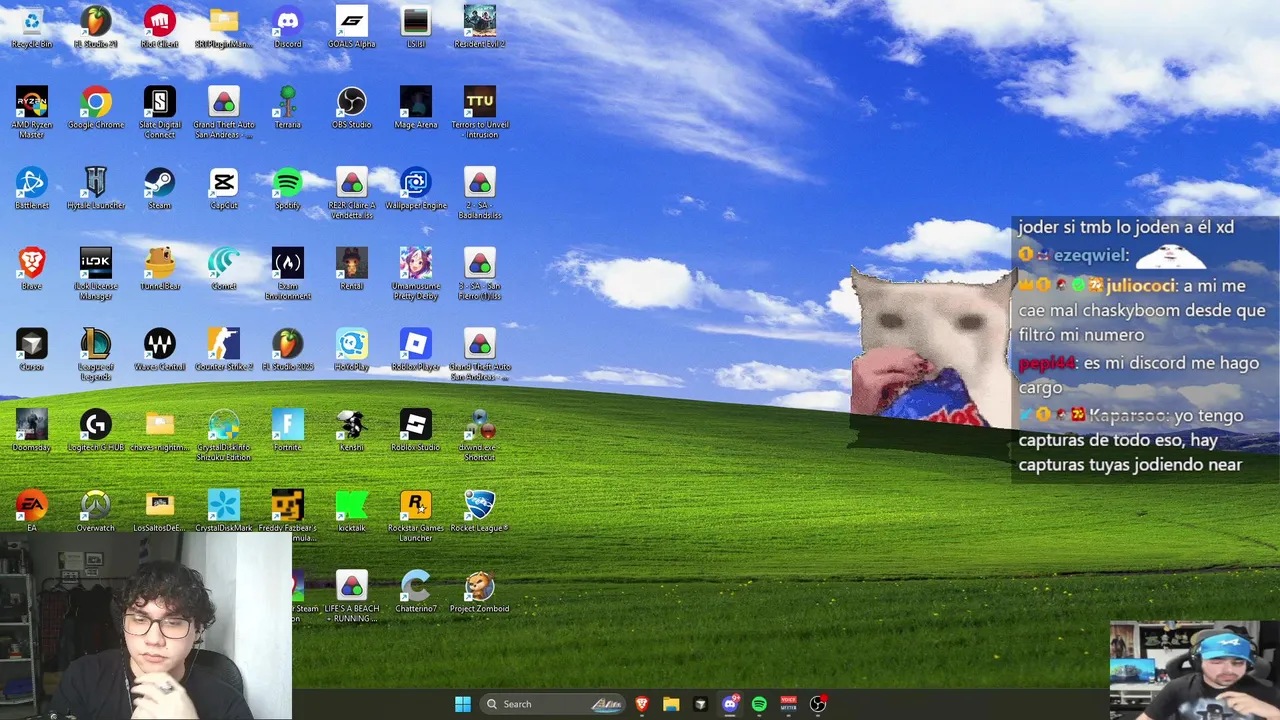Image resolution: width=1280 pixels, height=720 pixels.
Task: Launch the Roblox Player desktop shortcut
Action: point(416,350)
